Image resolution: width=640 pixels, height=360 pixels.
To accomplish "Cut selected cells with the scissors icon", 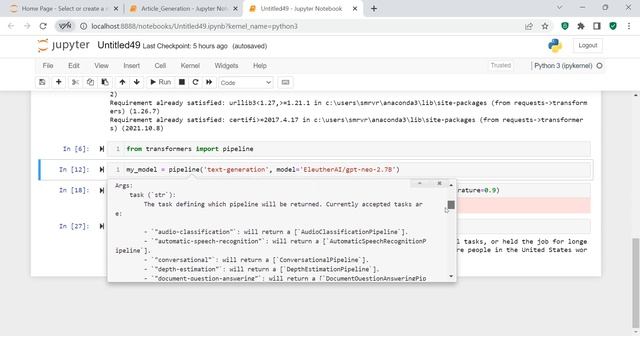I will [x=75, y=82].
